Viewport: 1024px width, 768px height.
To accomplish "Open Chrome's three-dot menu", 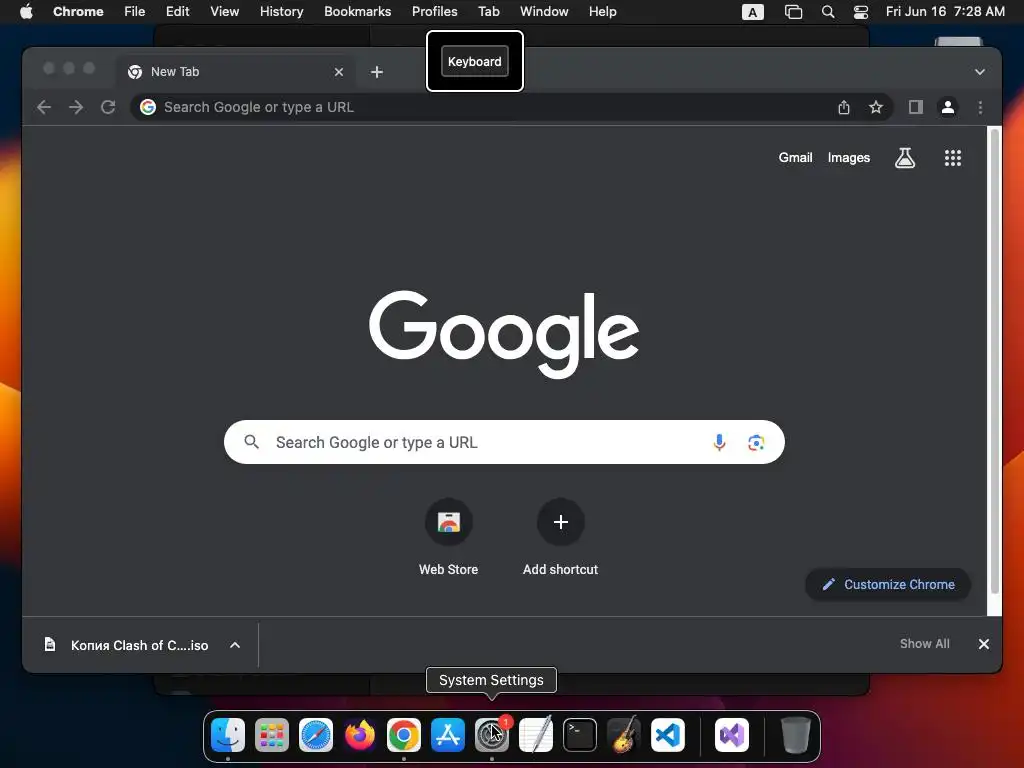I will pos(980,107).
